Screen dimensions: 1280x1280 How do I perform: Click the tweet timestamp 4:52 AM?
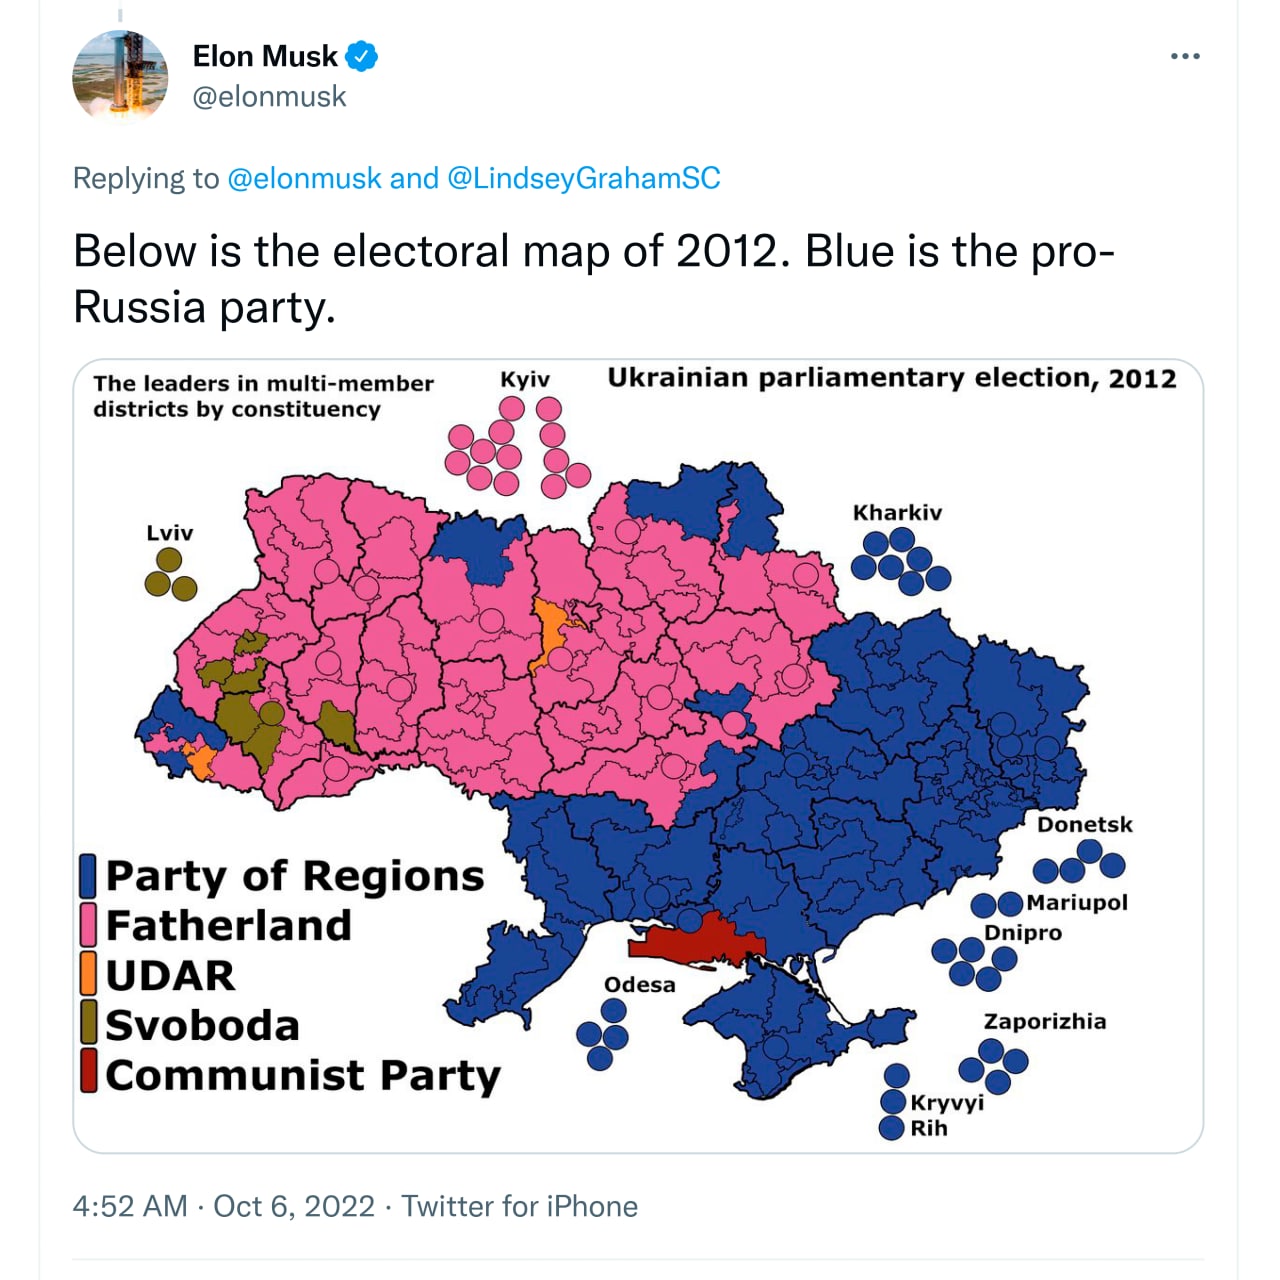[130, 1206]
